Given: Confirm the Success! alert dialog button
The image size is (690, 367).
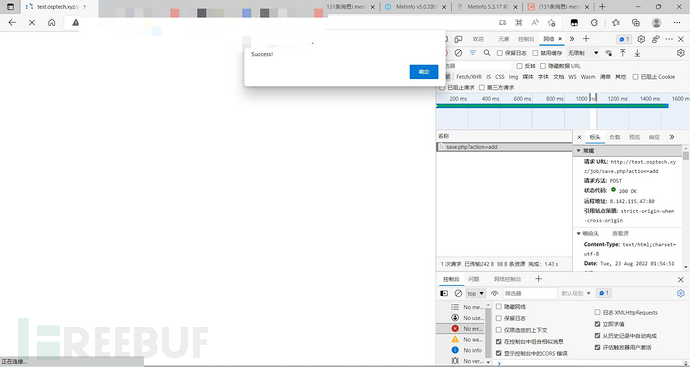Looking at the screenshot, I should click(424, 72).
